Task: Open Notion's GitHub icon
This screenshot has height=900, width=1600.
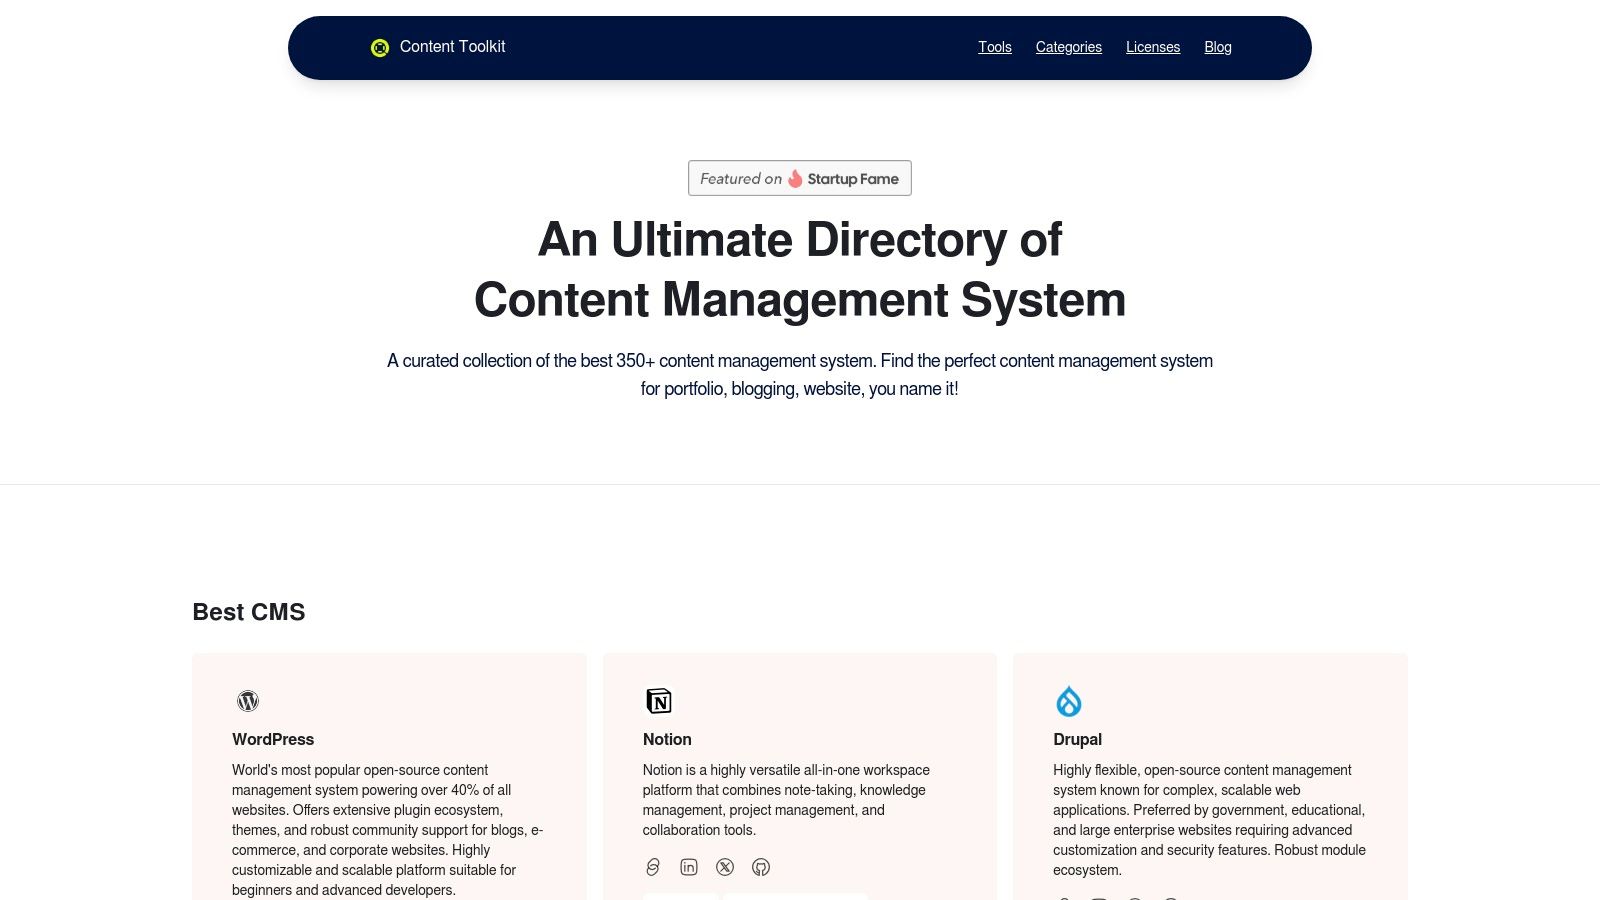Action: pos(761,867)
